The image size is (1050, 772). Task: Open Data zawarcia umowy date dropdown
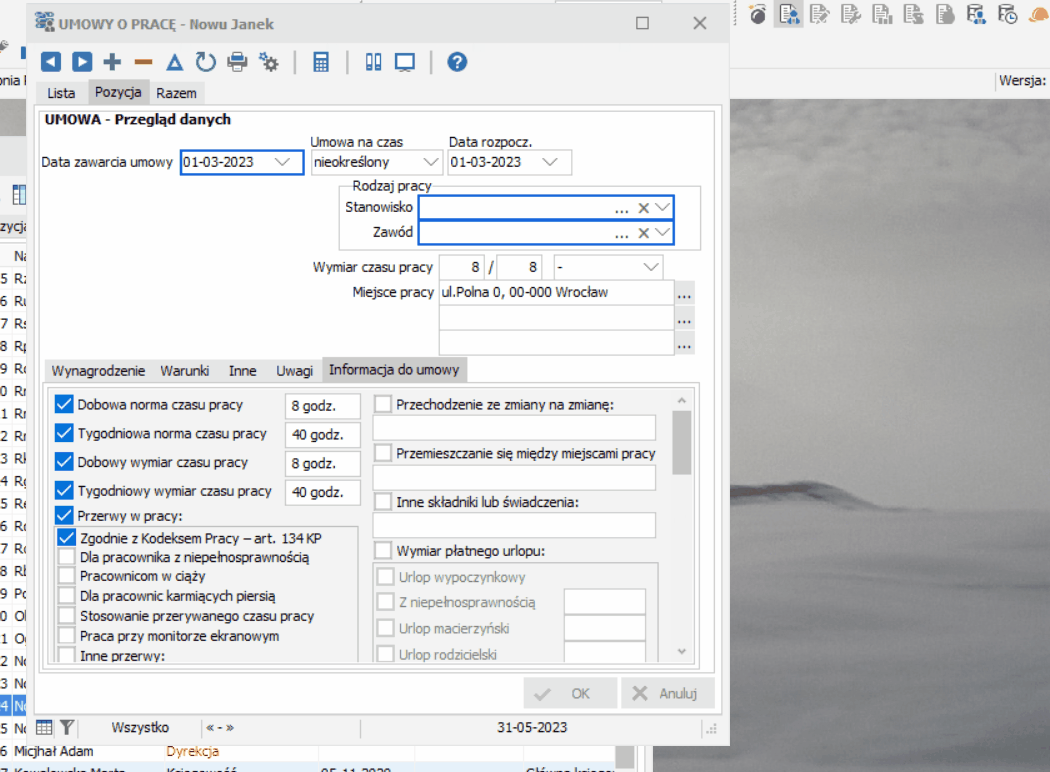[283, 162]
